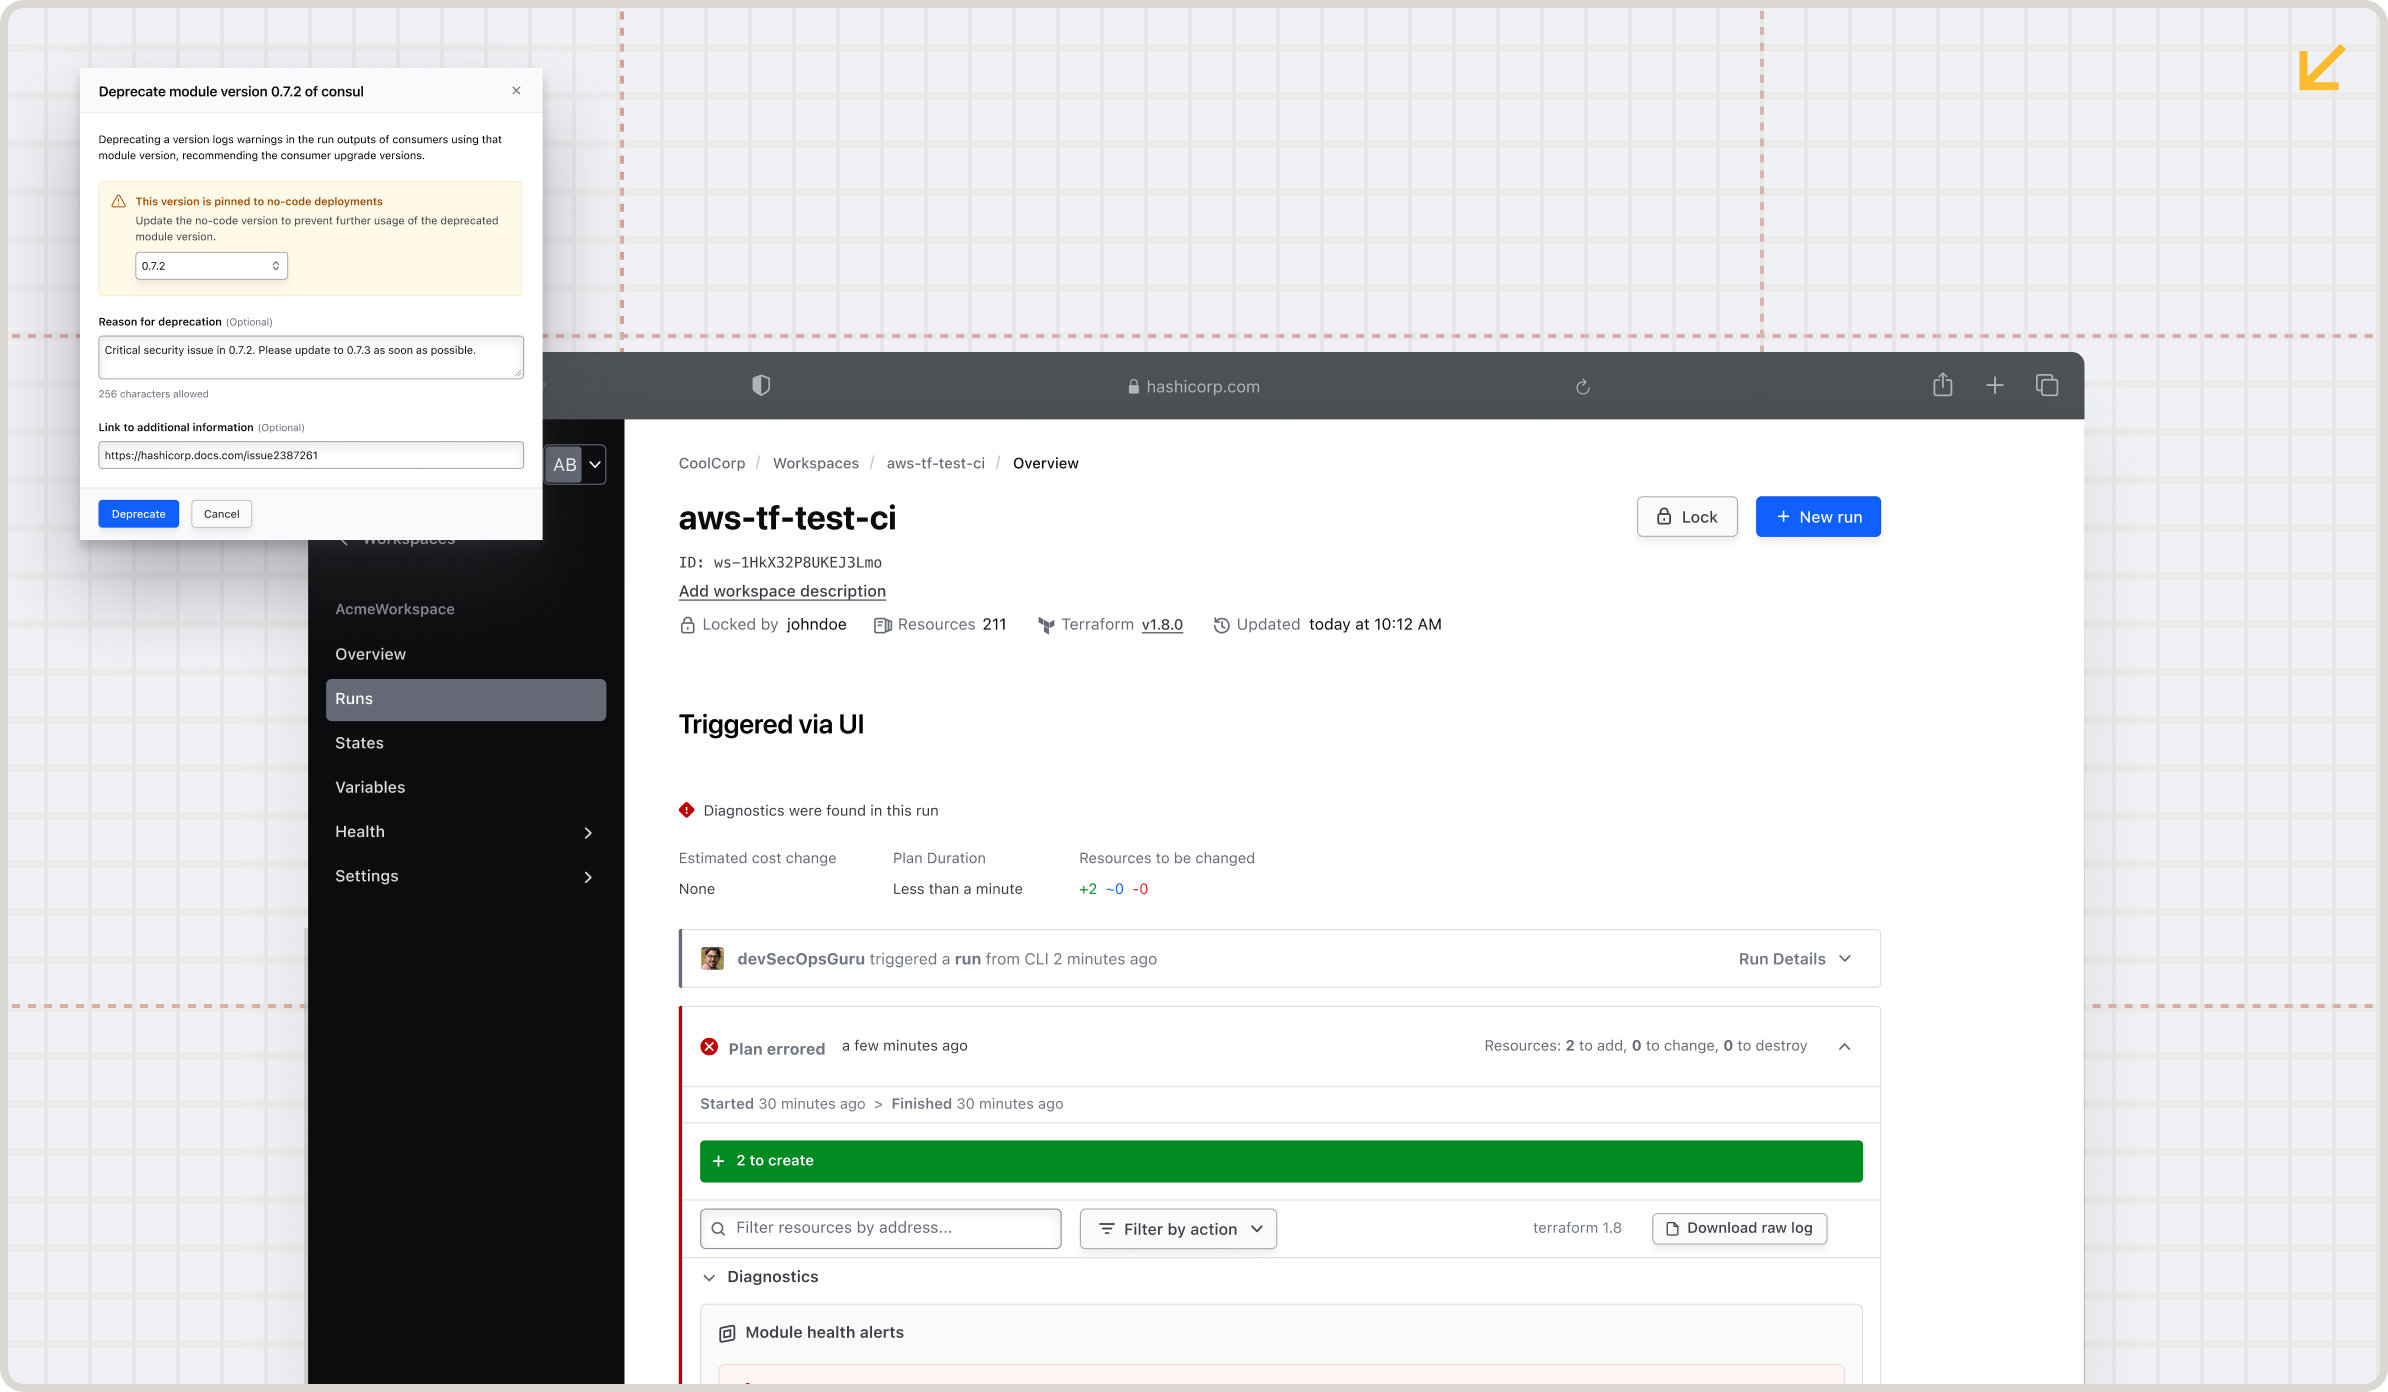The height and width of the screenshot is (1392, 2388).
Task: Open the browser tab overview icon
Action: pos(2046,385)
